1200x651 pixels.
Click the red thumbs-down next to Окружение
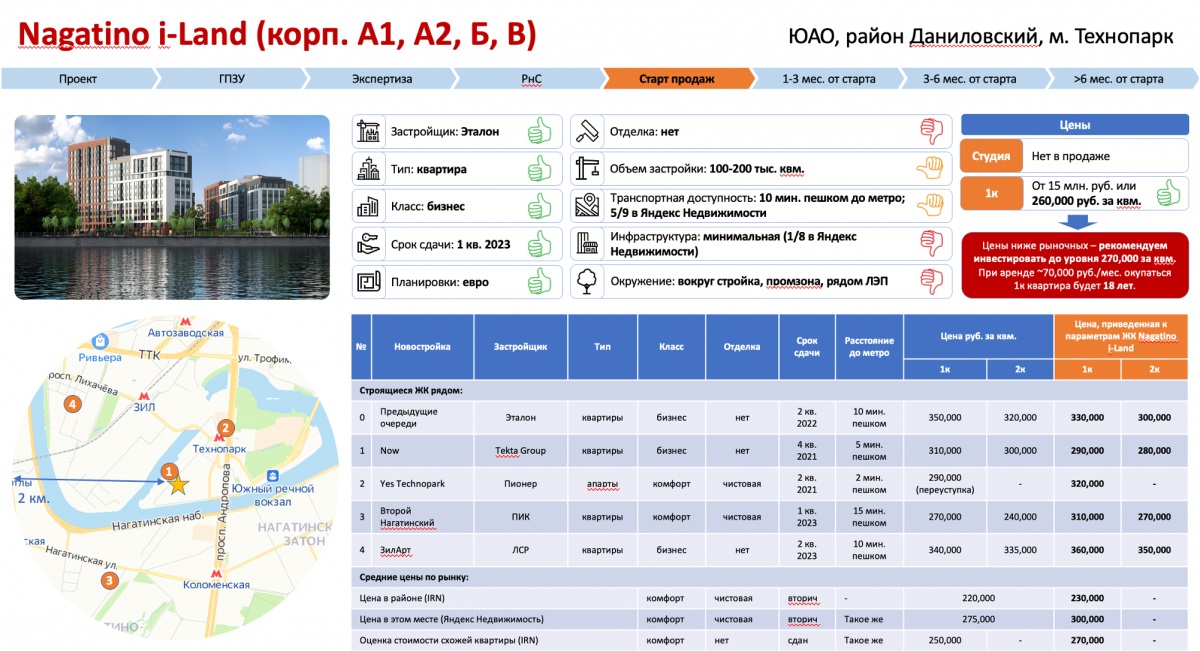point(931,282)
